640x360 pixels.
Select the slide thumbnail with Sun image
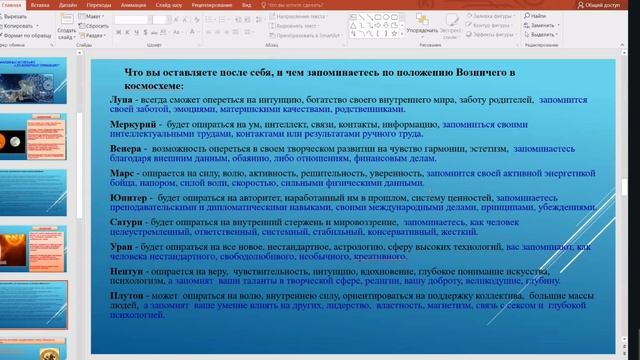click(33, 249)
